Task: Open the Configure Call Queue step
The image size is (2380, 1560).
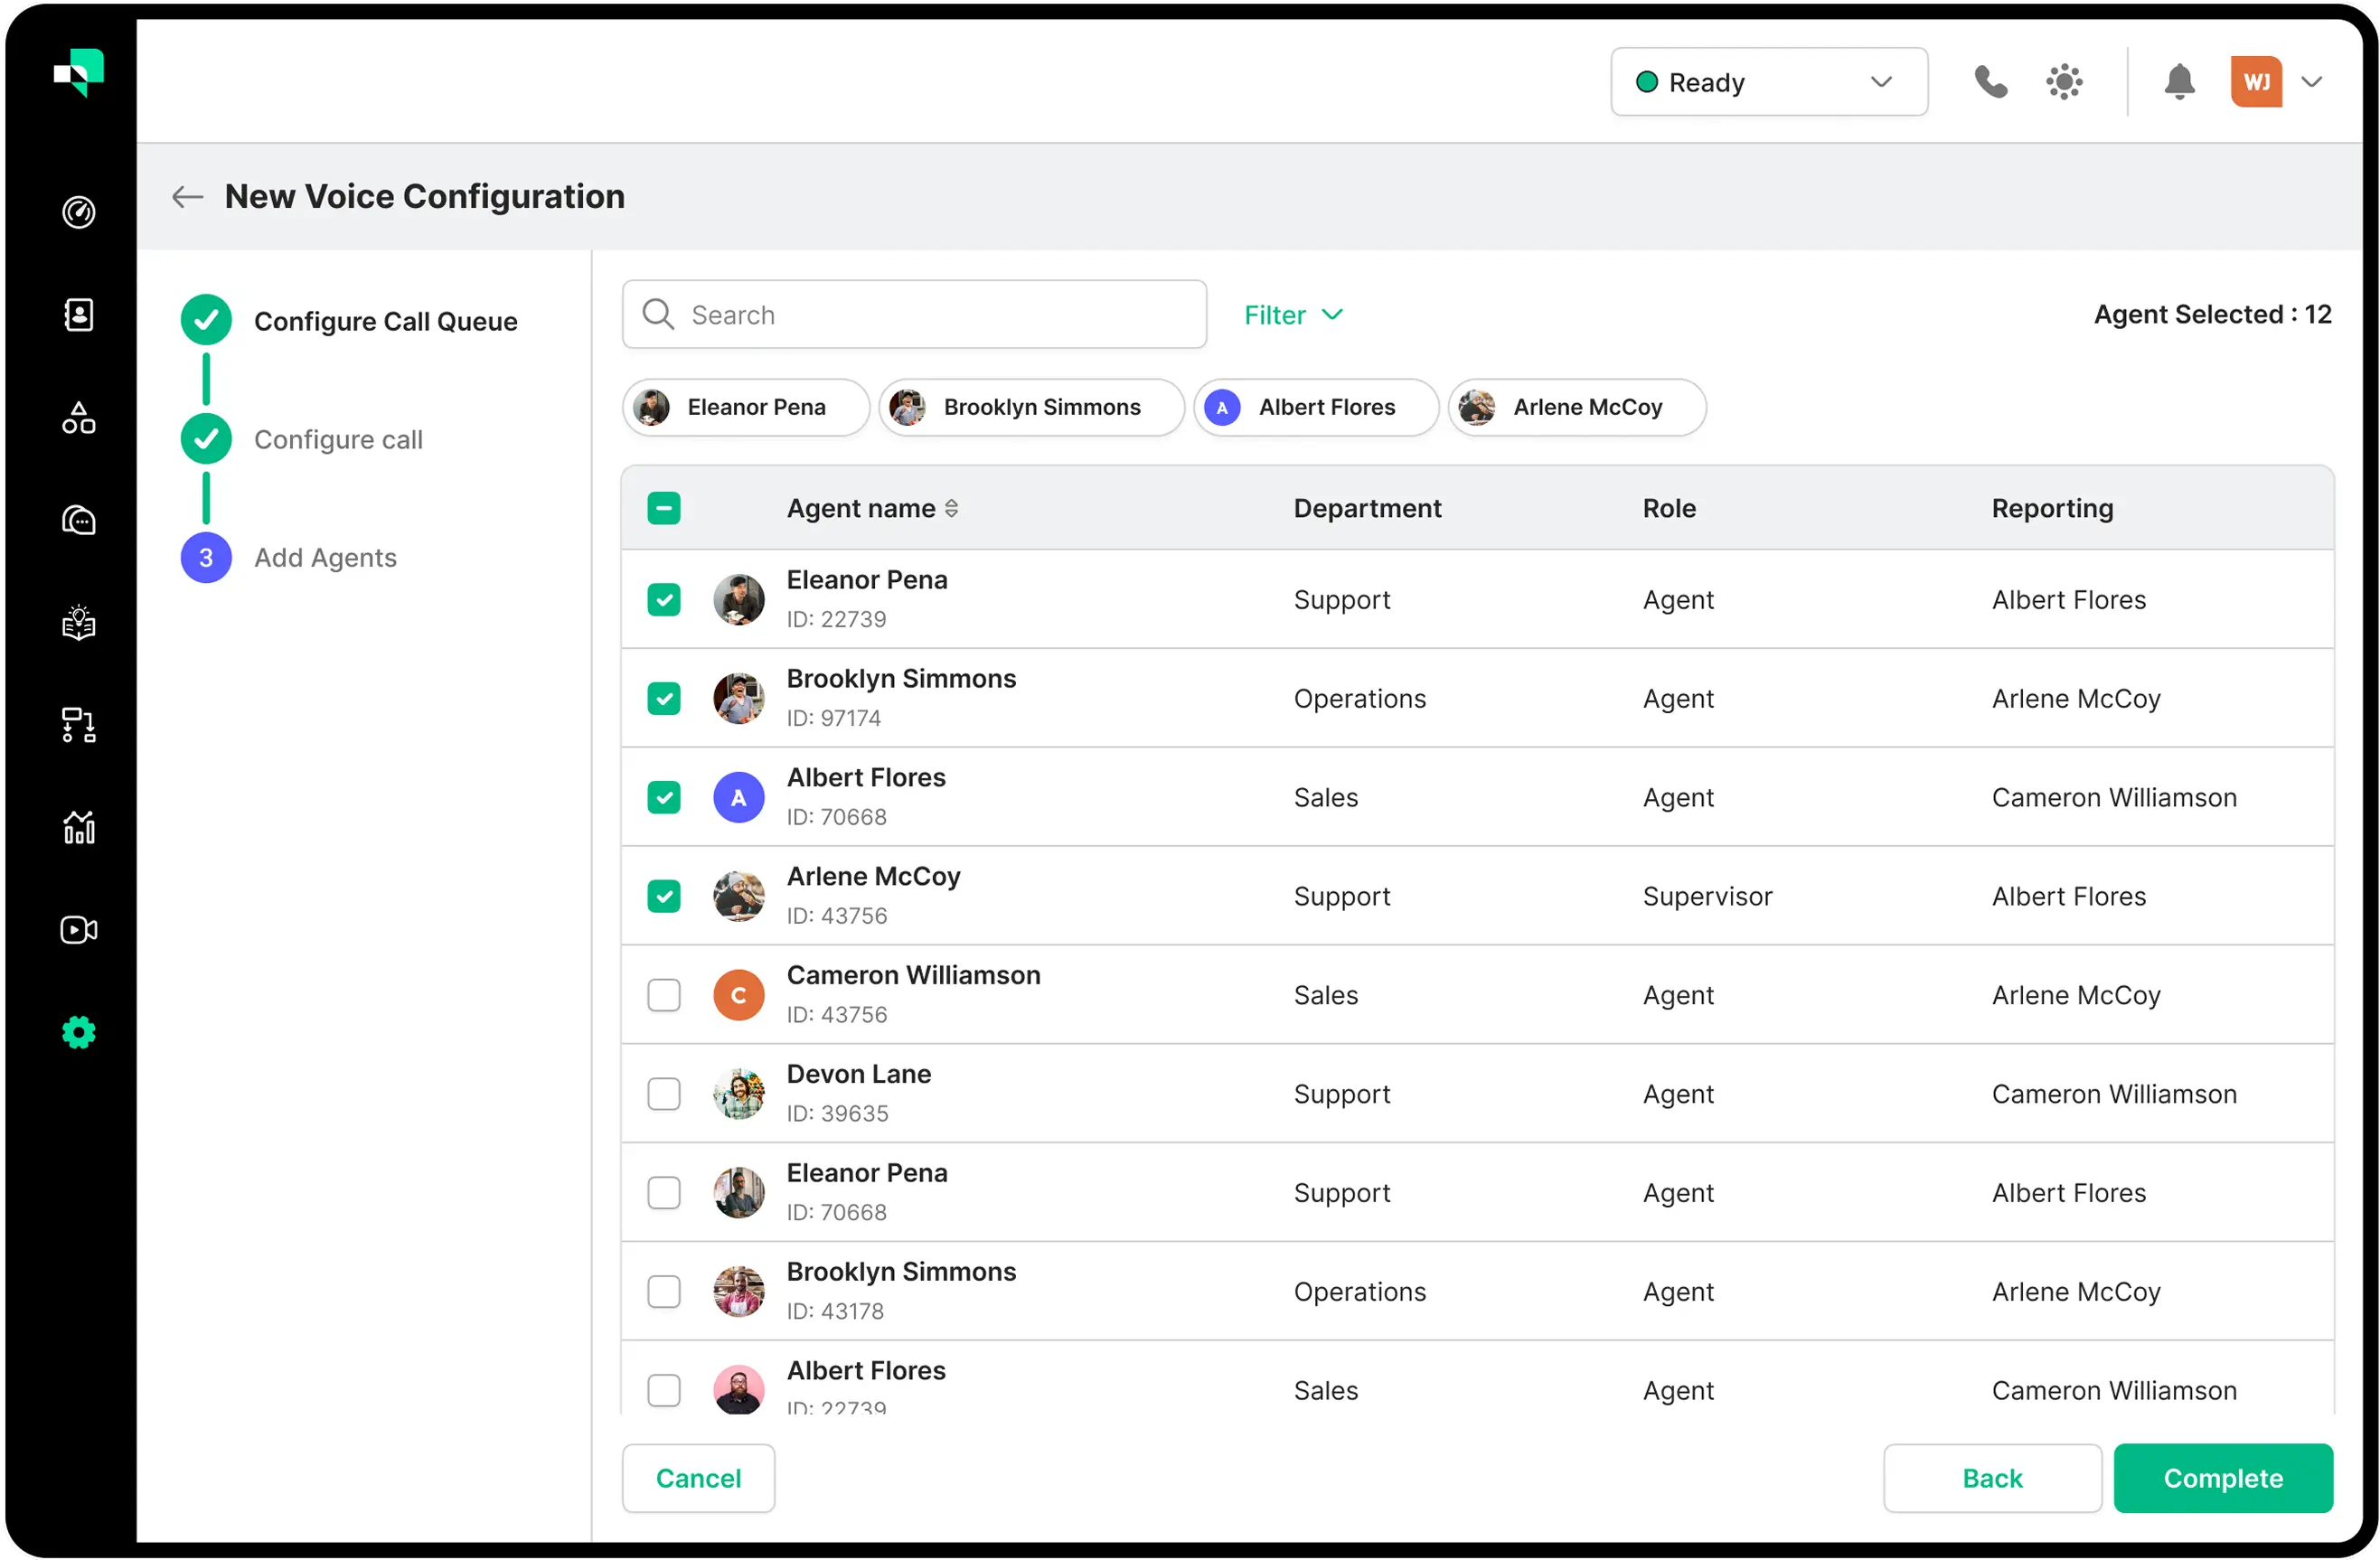Action: pyautogui.click(x=385, y=321)
